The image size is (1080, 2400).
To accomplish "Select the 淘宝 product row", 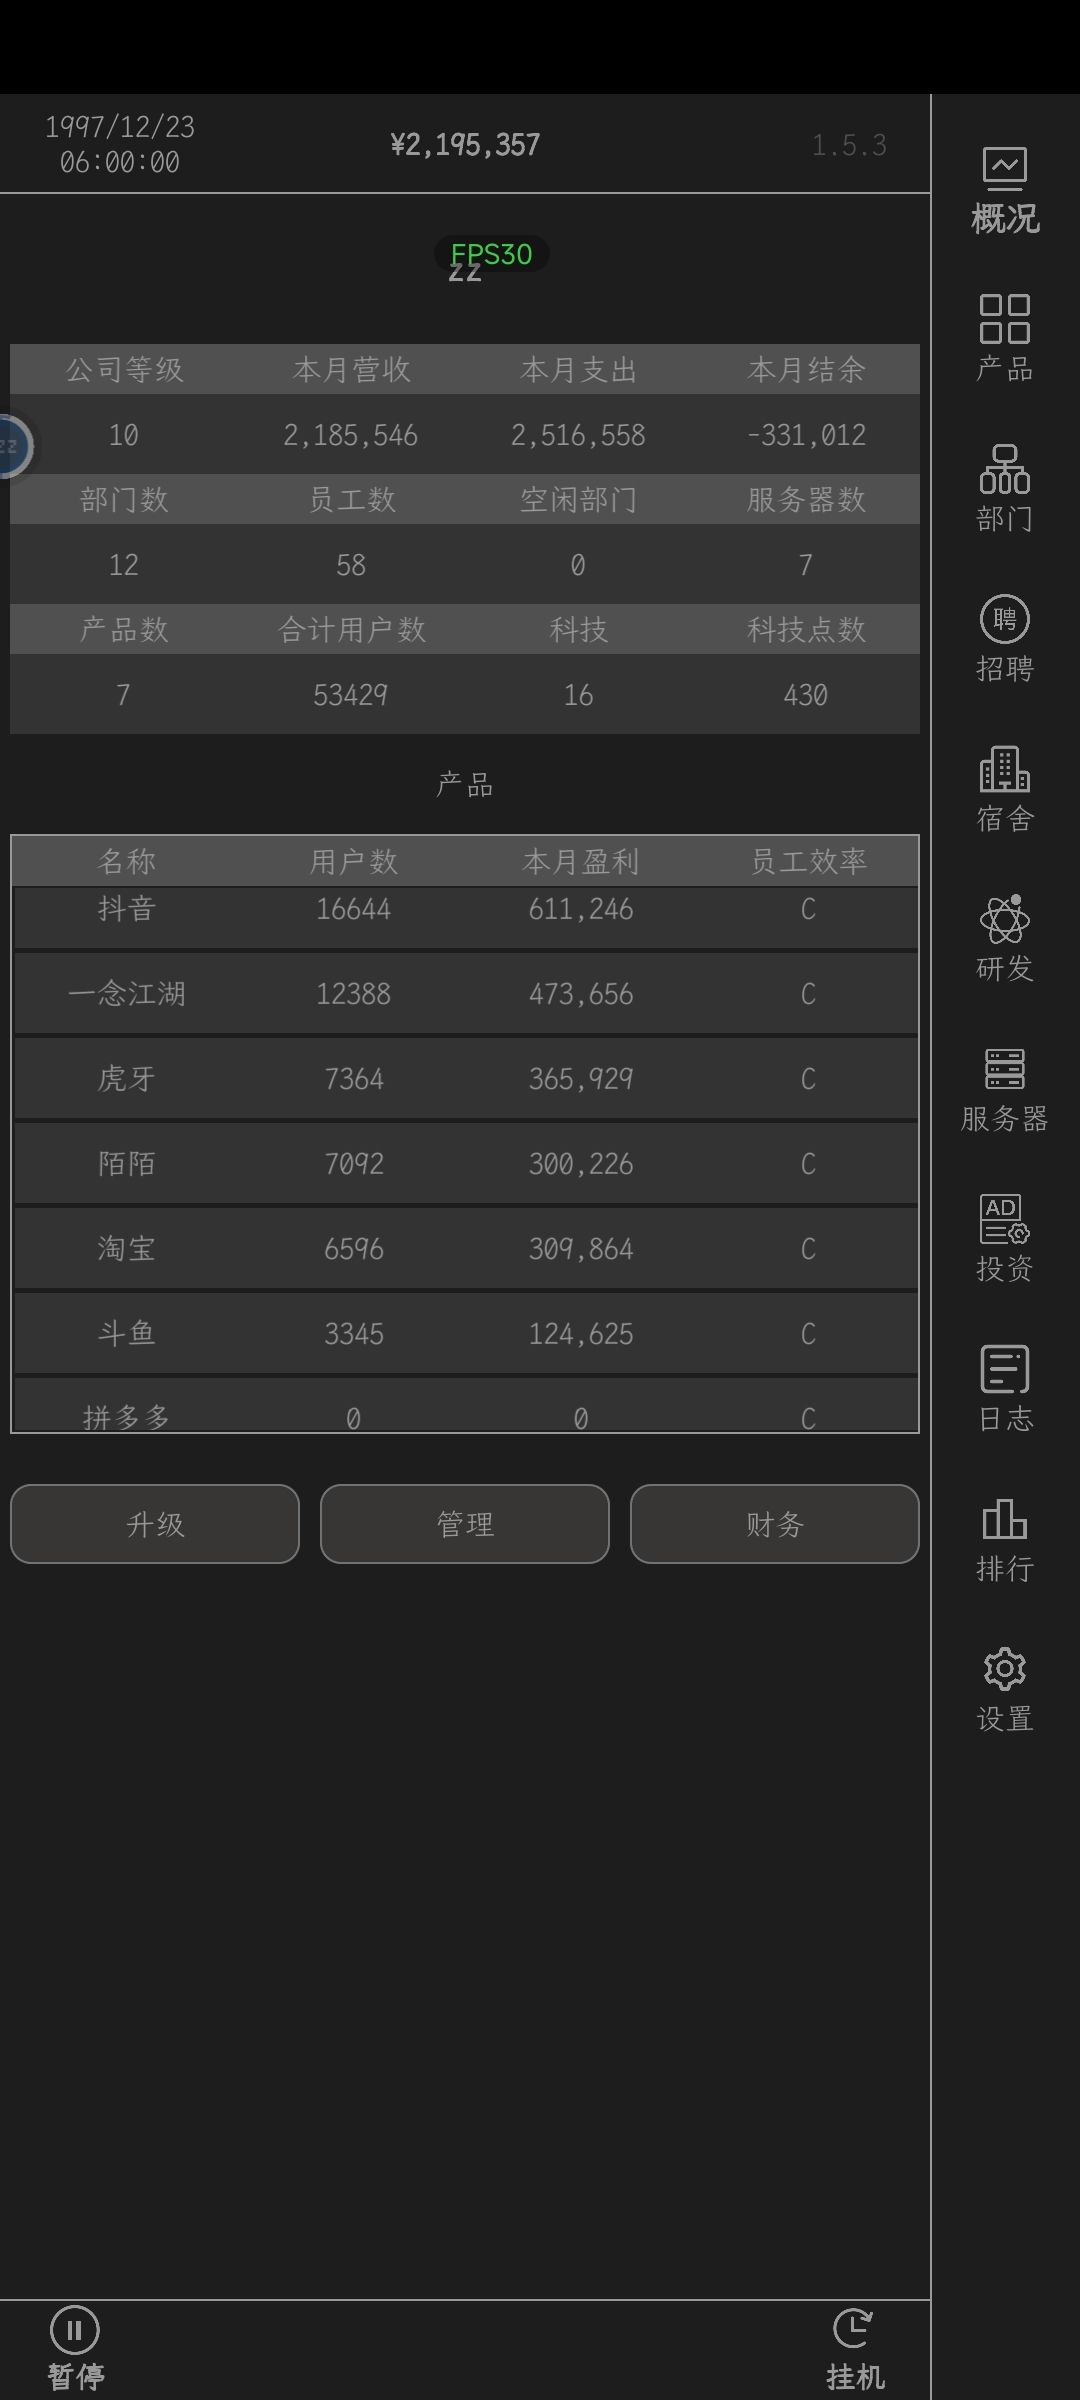I will tap(465, 1248).
